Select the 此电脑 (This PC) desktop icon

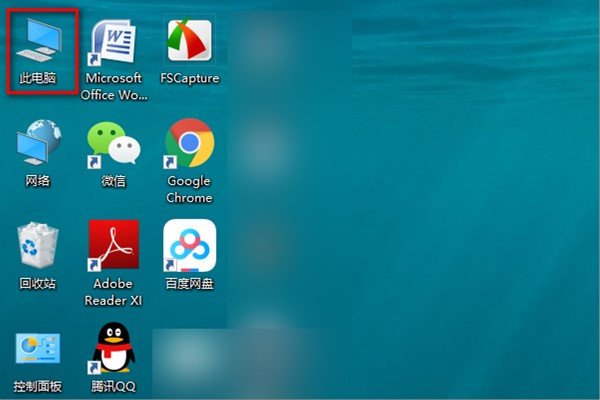point(39,41)
